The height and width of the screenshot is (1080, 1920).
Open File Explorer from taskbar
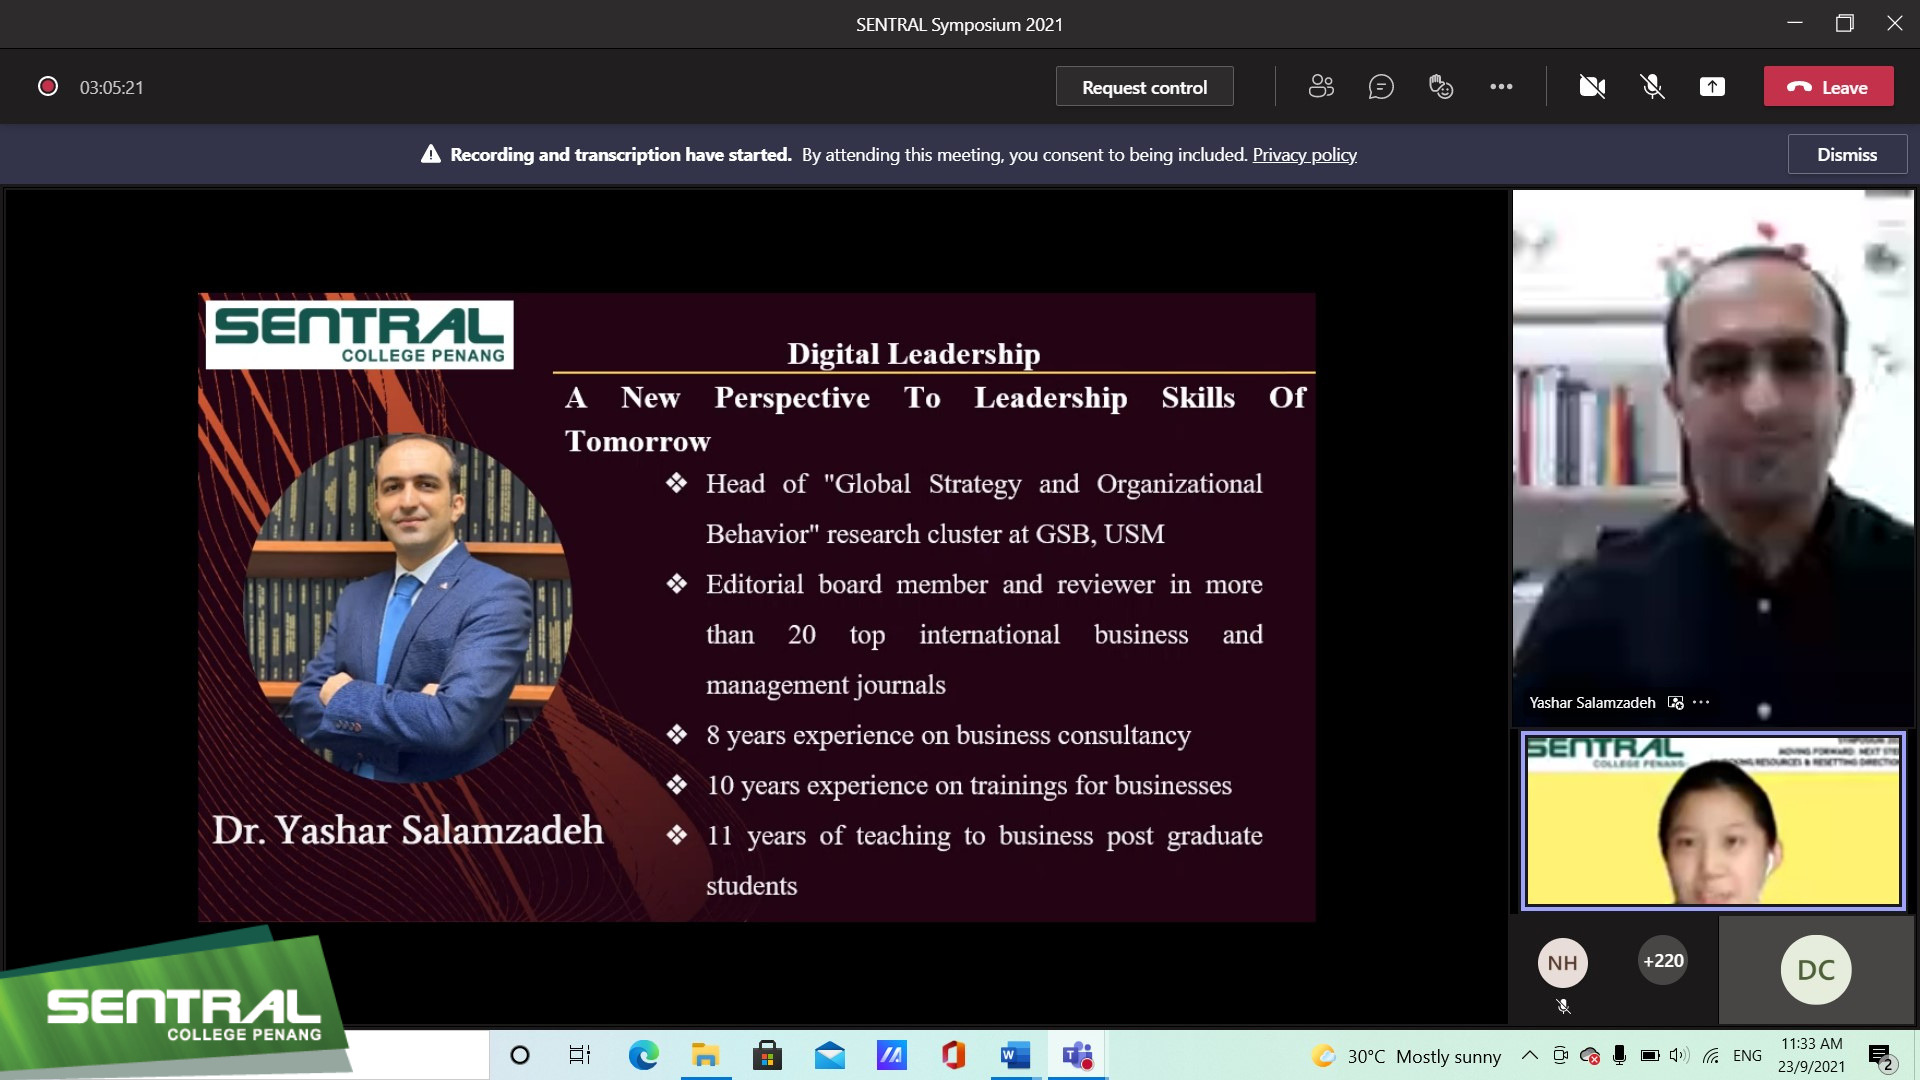(x=705, y=1055)
